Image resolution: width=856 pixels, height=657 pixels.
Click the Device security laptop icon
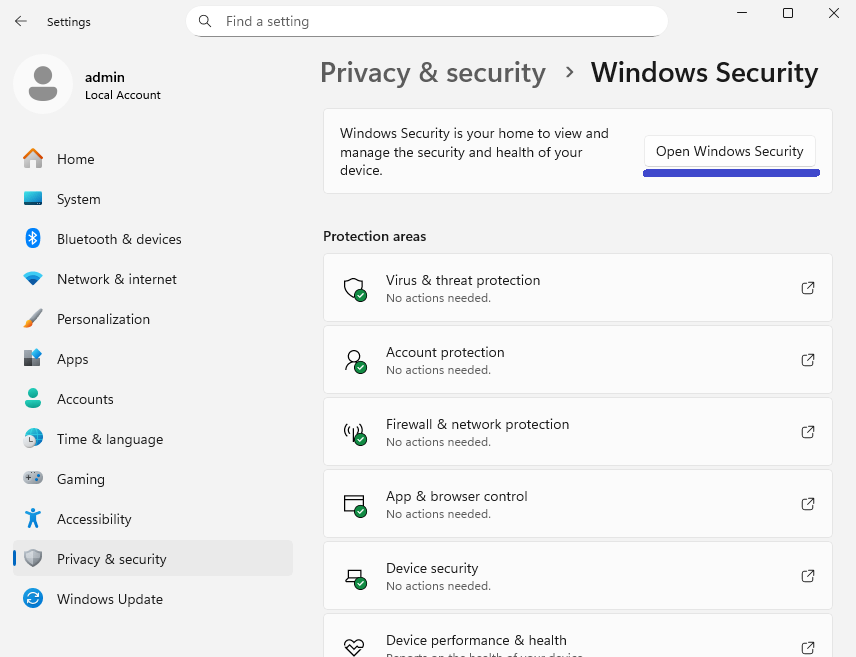pos(354,577)
